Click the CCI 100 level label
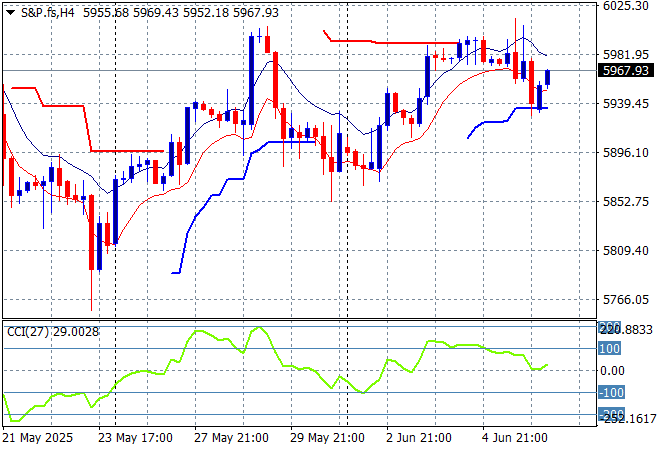Viewport: 660px width, 450px height. [x=609, y=349]
